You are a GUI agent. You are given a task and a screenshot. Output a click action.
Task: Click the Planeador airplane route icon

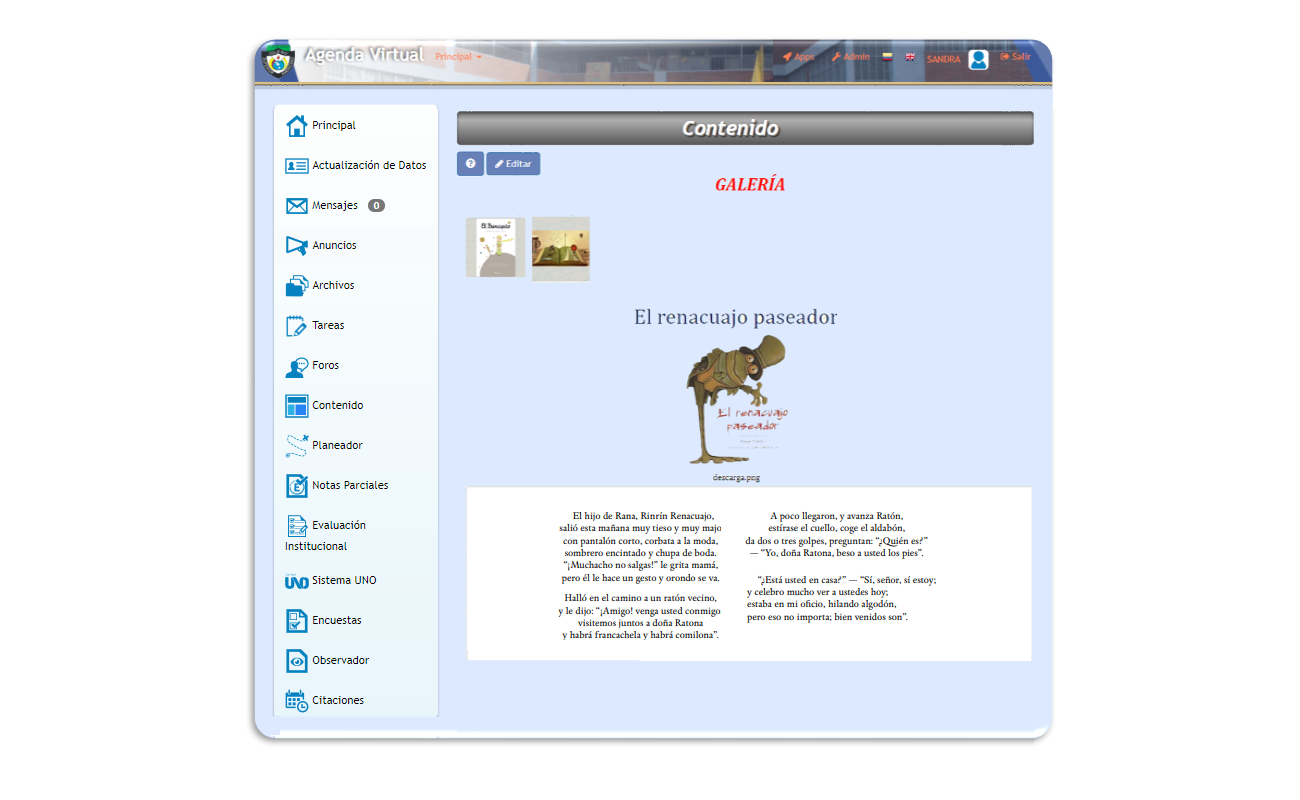[x=296, y=446]
